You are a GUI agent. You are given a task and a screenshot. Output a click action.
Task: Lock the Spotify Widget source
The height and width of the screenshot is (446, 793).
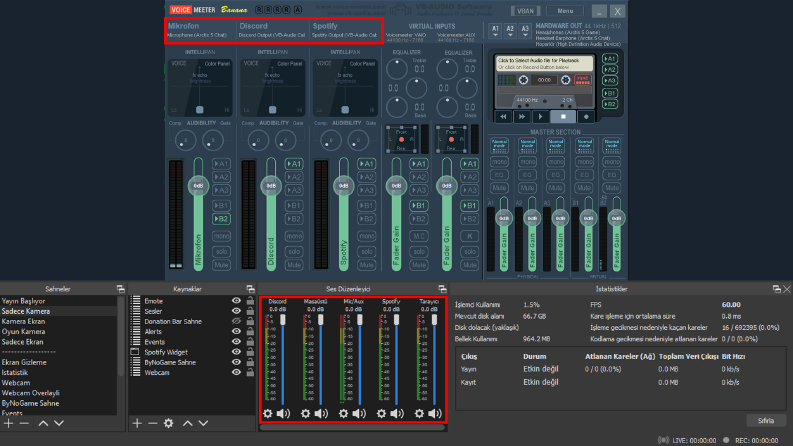pyautogui.click(x=250, y=352)
